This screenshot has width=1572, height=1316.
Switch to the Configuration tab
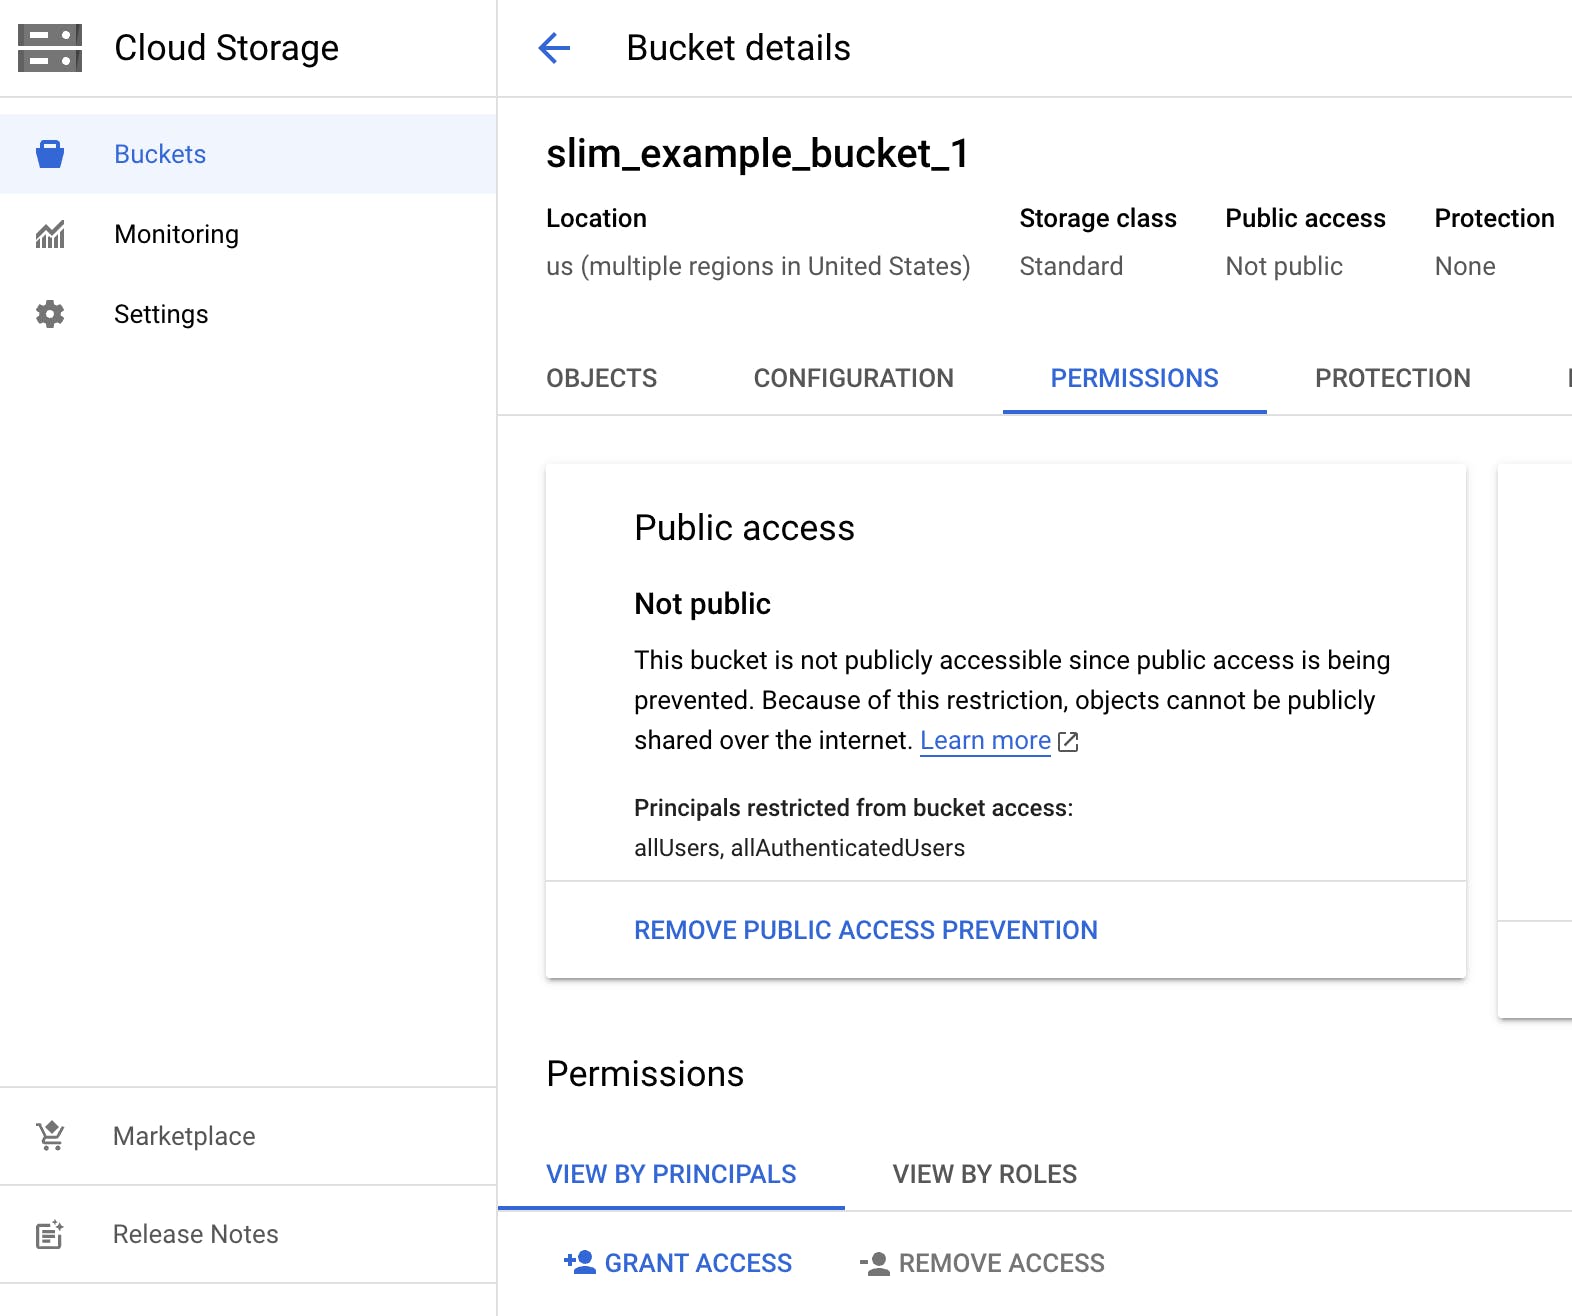tap(853, 378)
